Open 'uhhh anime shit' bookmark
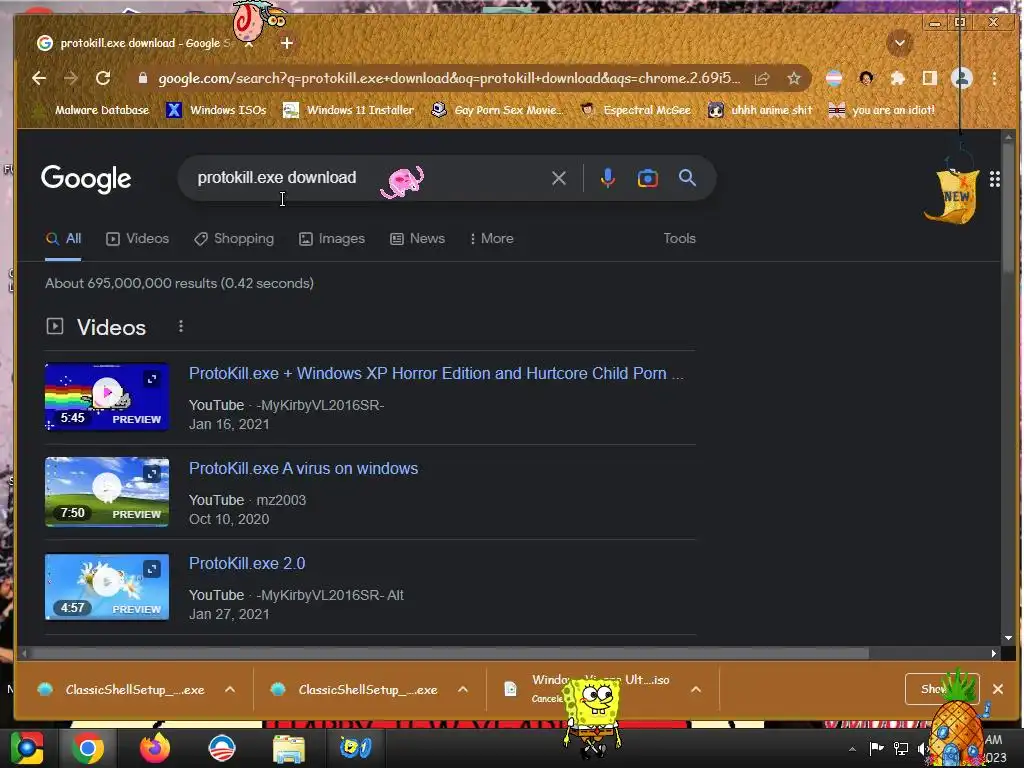The width and height of the screenshot is (1024, 768). pos(760,110)
